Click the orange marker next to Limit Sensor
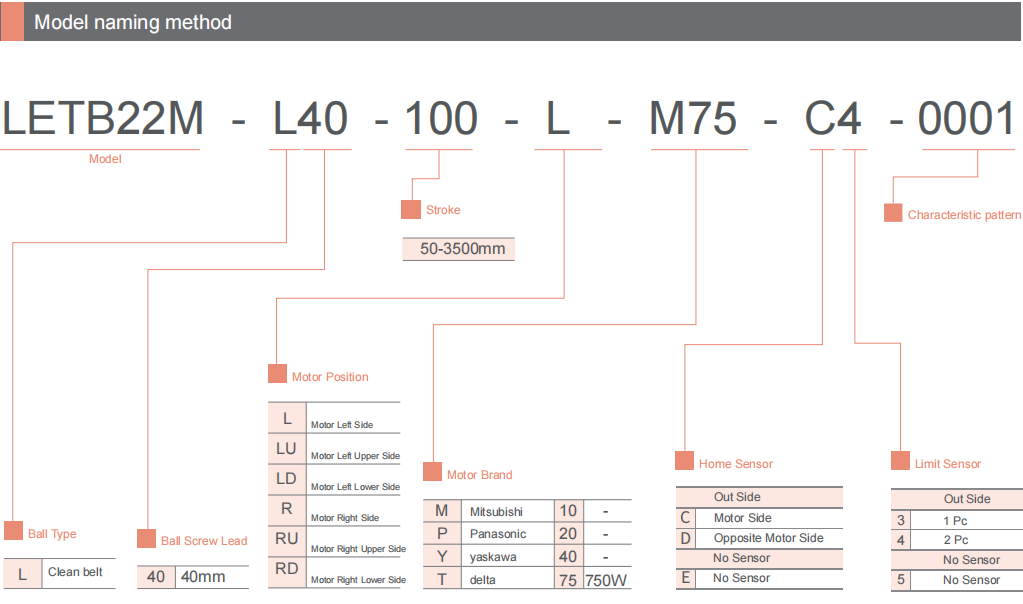The height and width of the screenshot is (604, 1023). click(900, 462)
